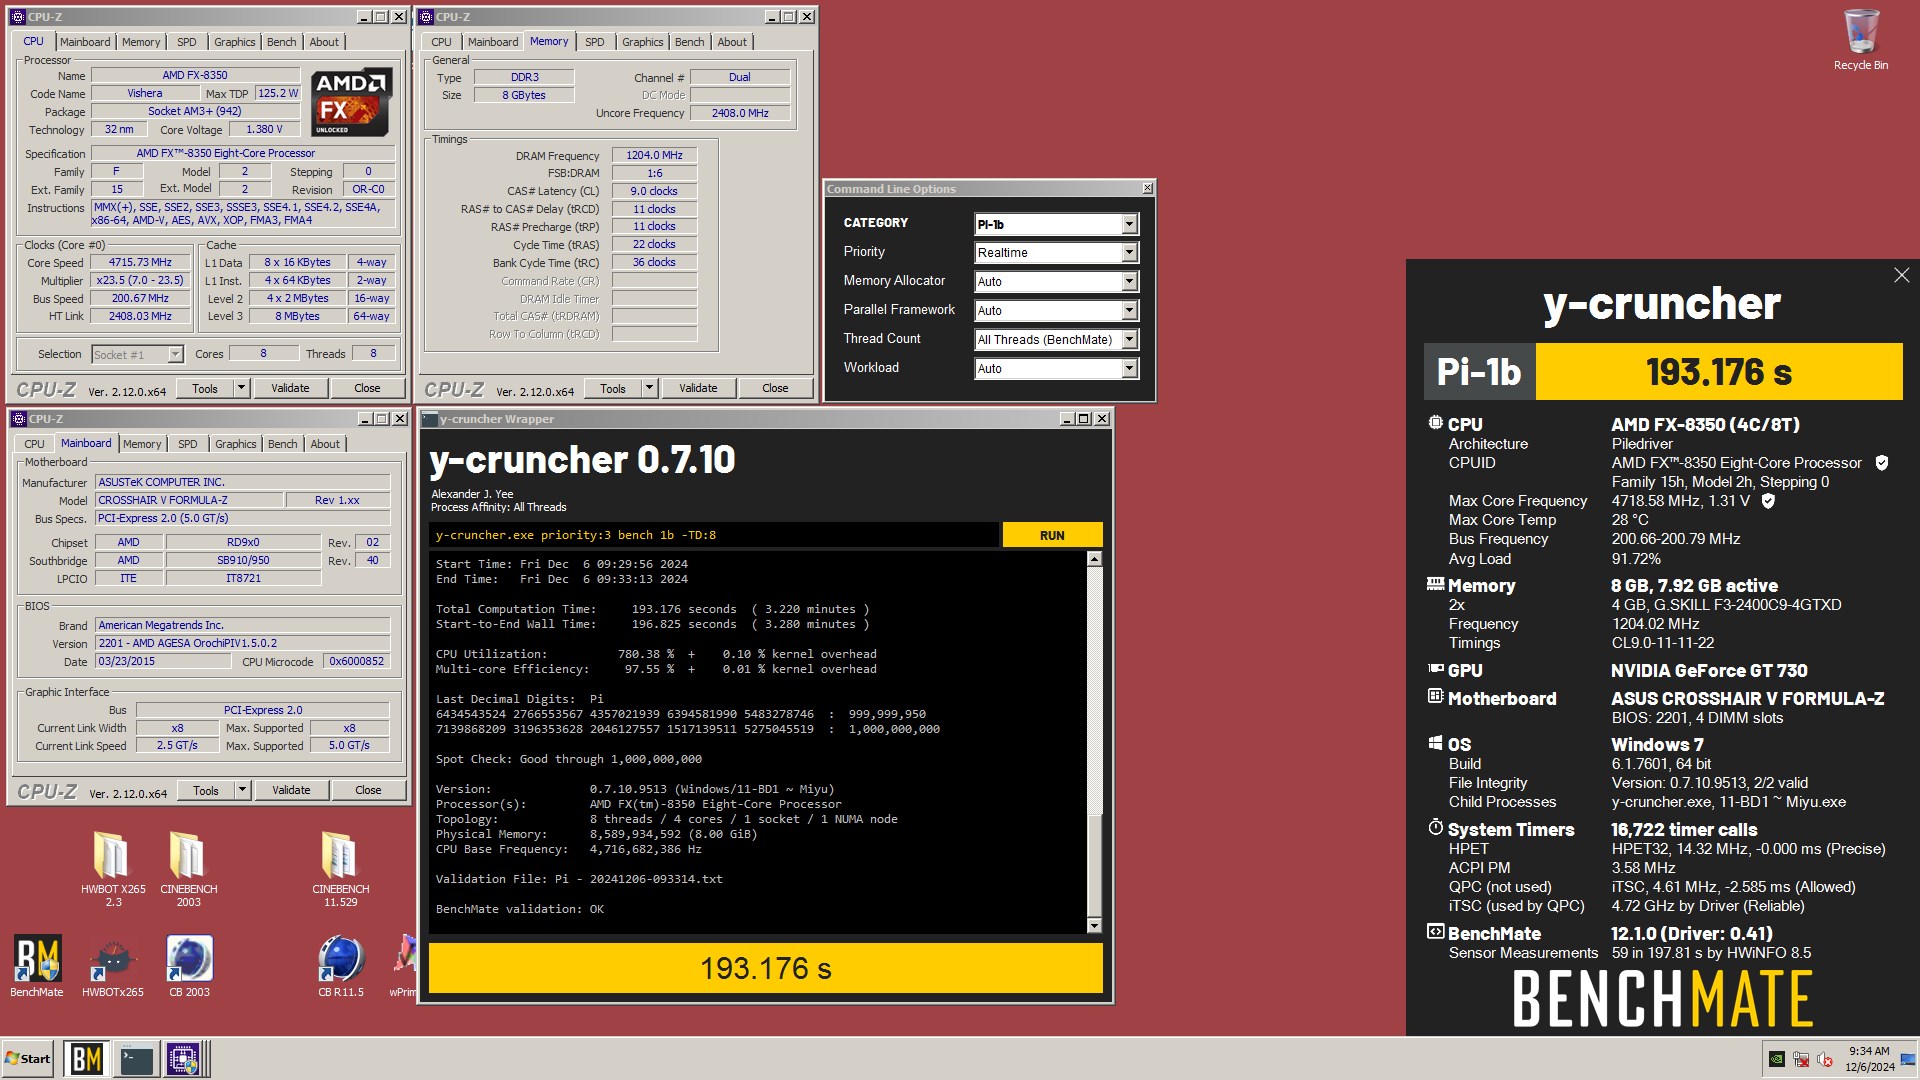1920x1080 pixels.
Task: Launch the CB R11.5 desktop shortcut
Action: [341, 965]
